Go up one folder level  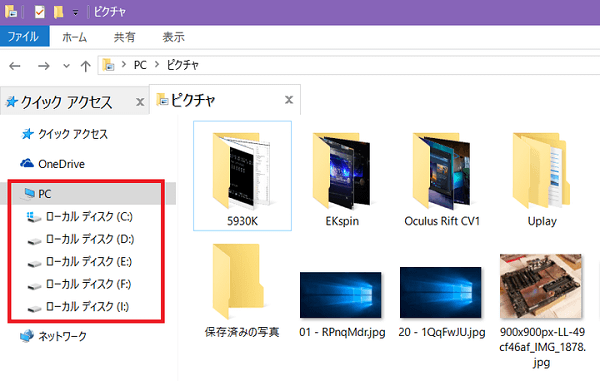pos(86,66)
